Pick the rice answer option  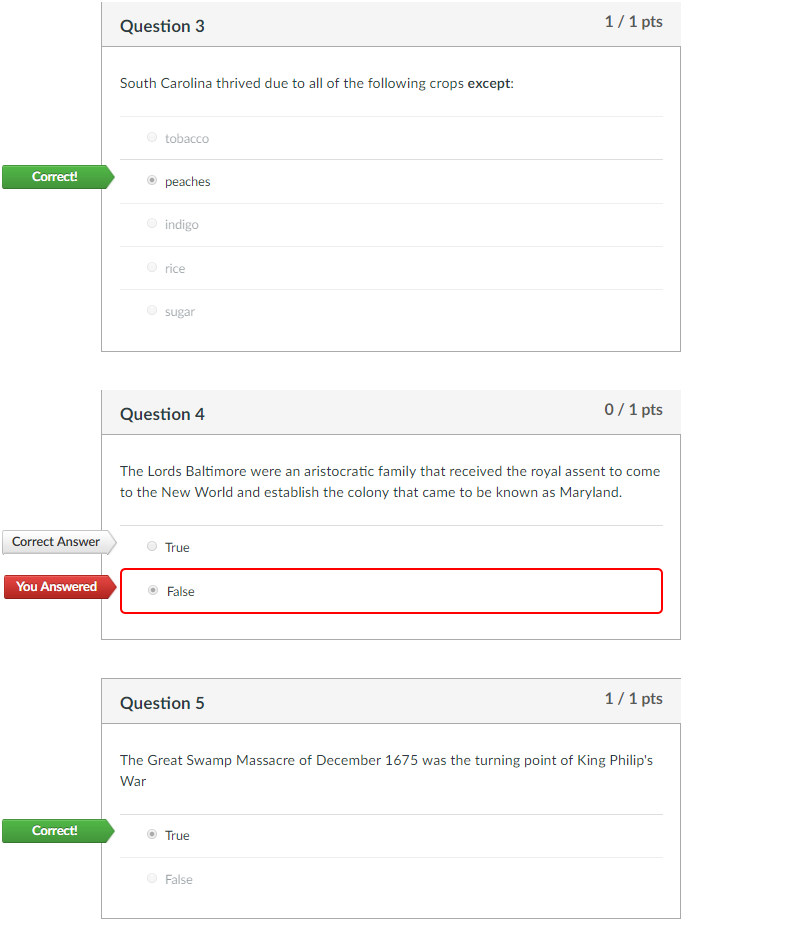click(152, 267)
